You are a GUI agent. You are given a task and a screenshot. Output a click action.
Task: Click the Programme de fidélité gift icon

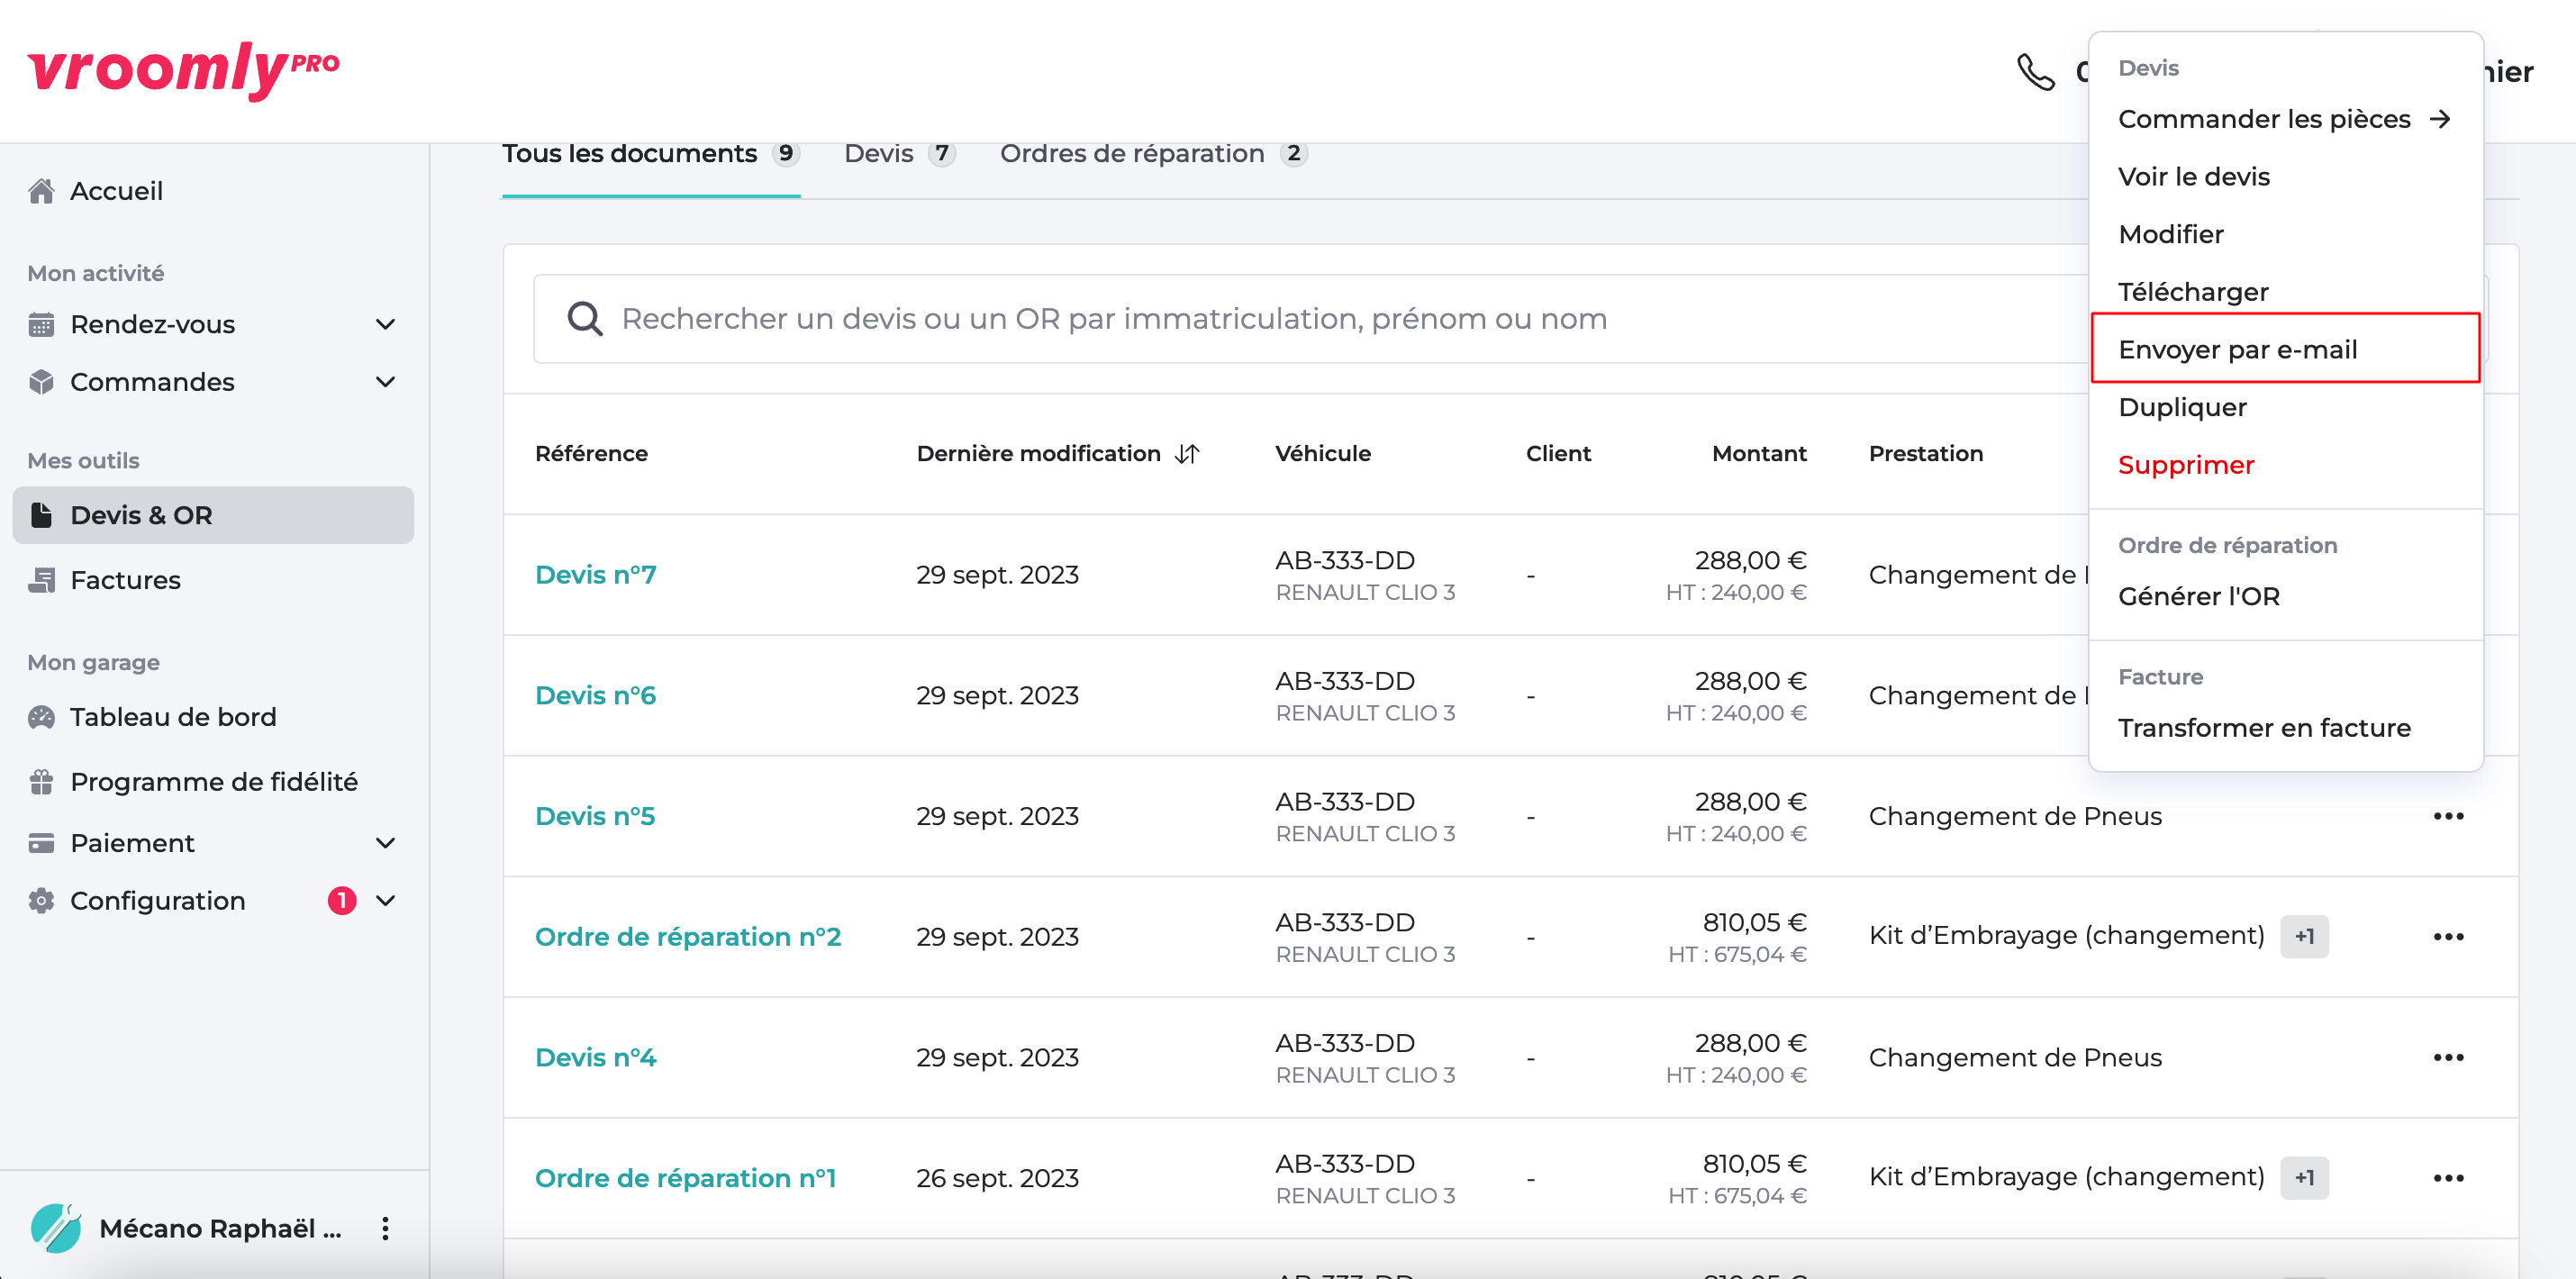(x=41, y=782)
